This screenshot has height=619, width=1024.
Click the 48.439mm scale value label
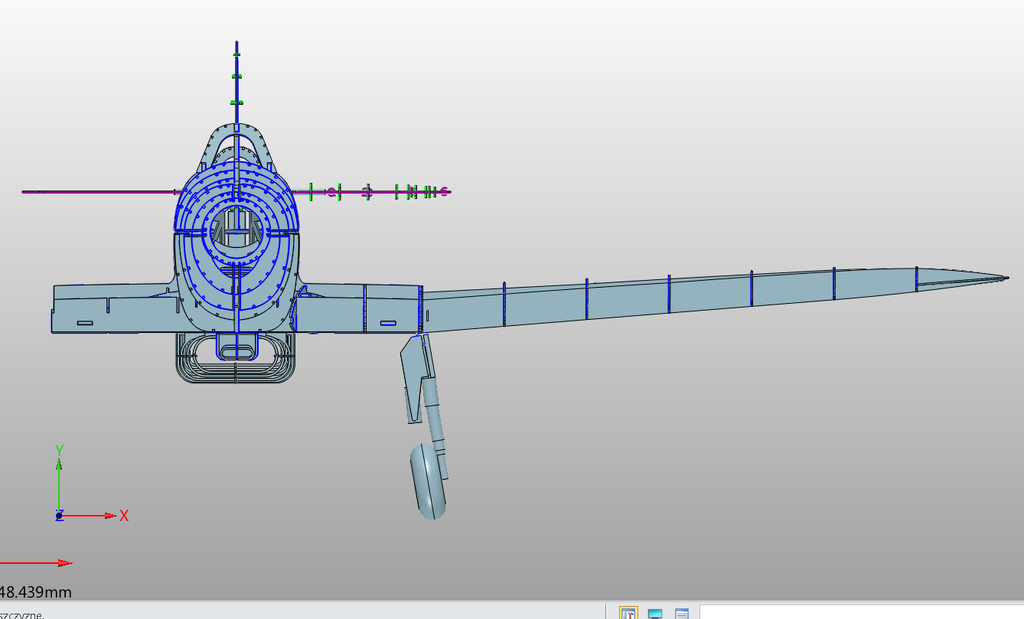[x=36, y=592]
